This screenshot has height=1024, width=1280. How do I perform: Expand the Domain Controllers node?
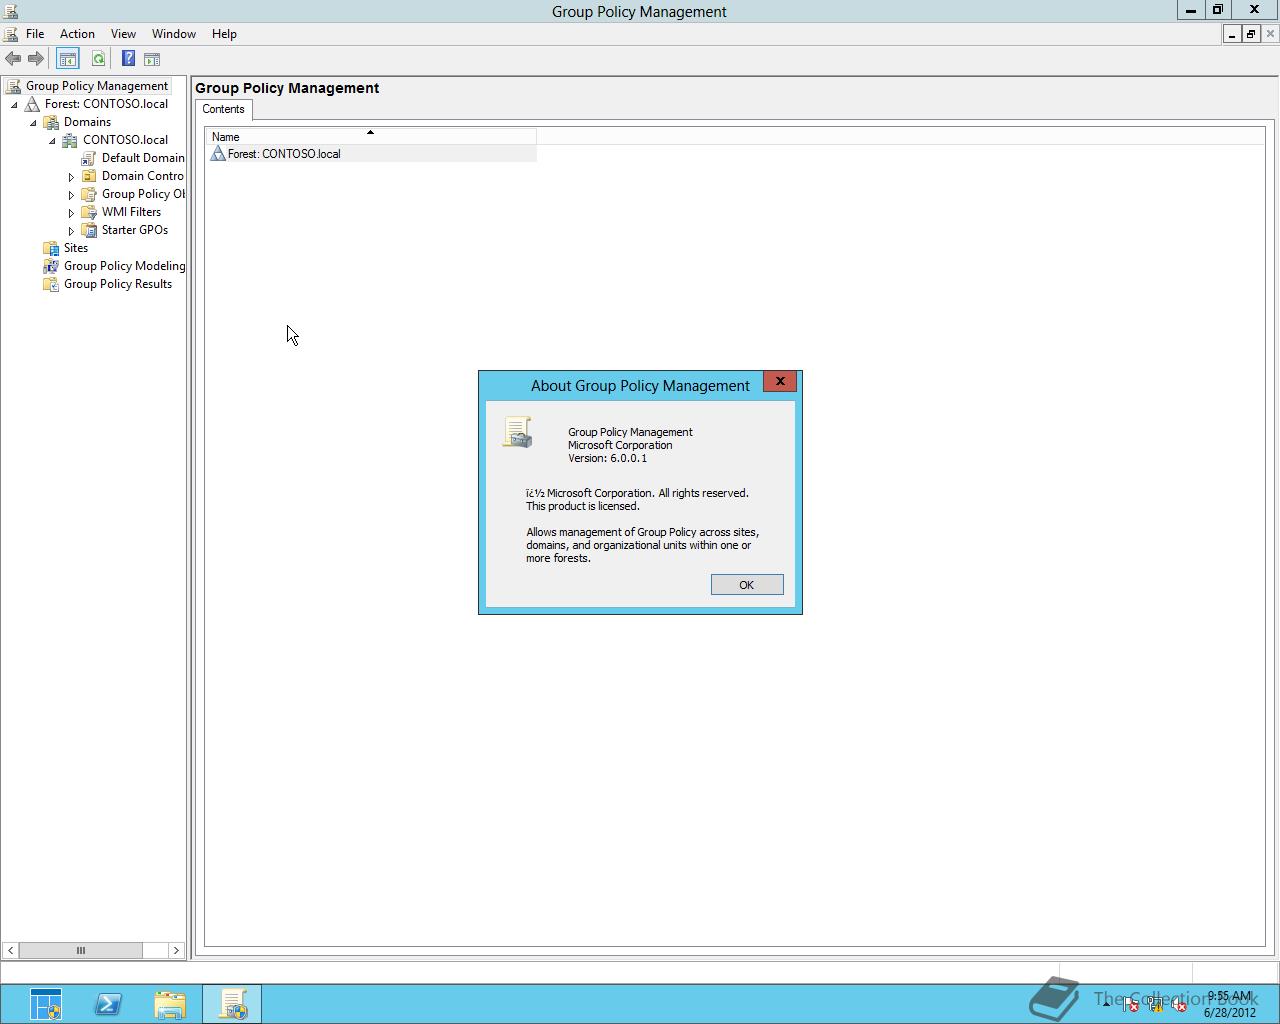[x=71, y=177]
